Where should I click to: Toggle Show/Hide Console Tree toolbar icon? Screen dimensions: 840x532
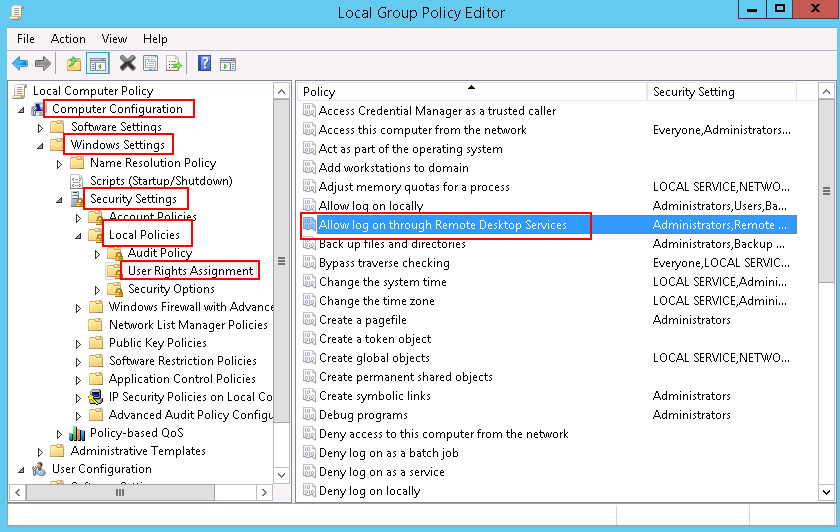(98, 64)
